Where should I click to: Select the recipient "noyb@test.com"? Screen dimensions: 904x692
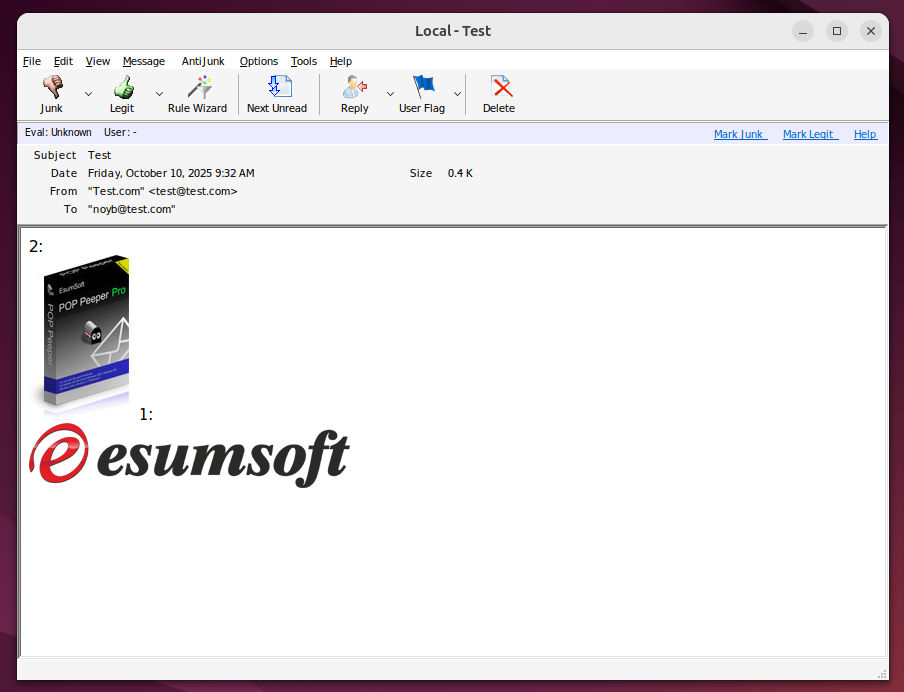pos(131,209)
